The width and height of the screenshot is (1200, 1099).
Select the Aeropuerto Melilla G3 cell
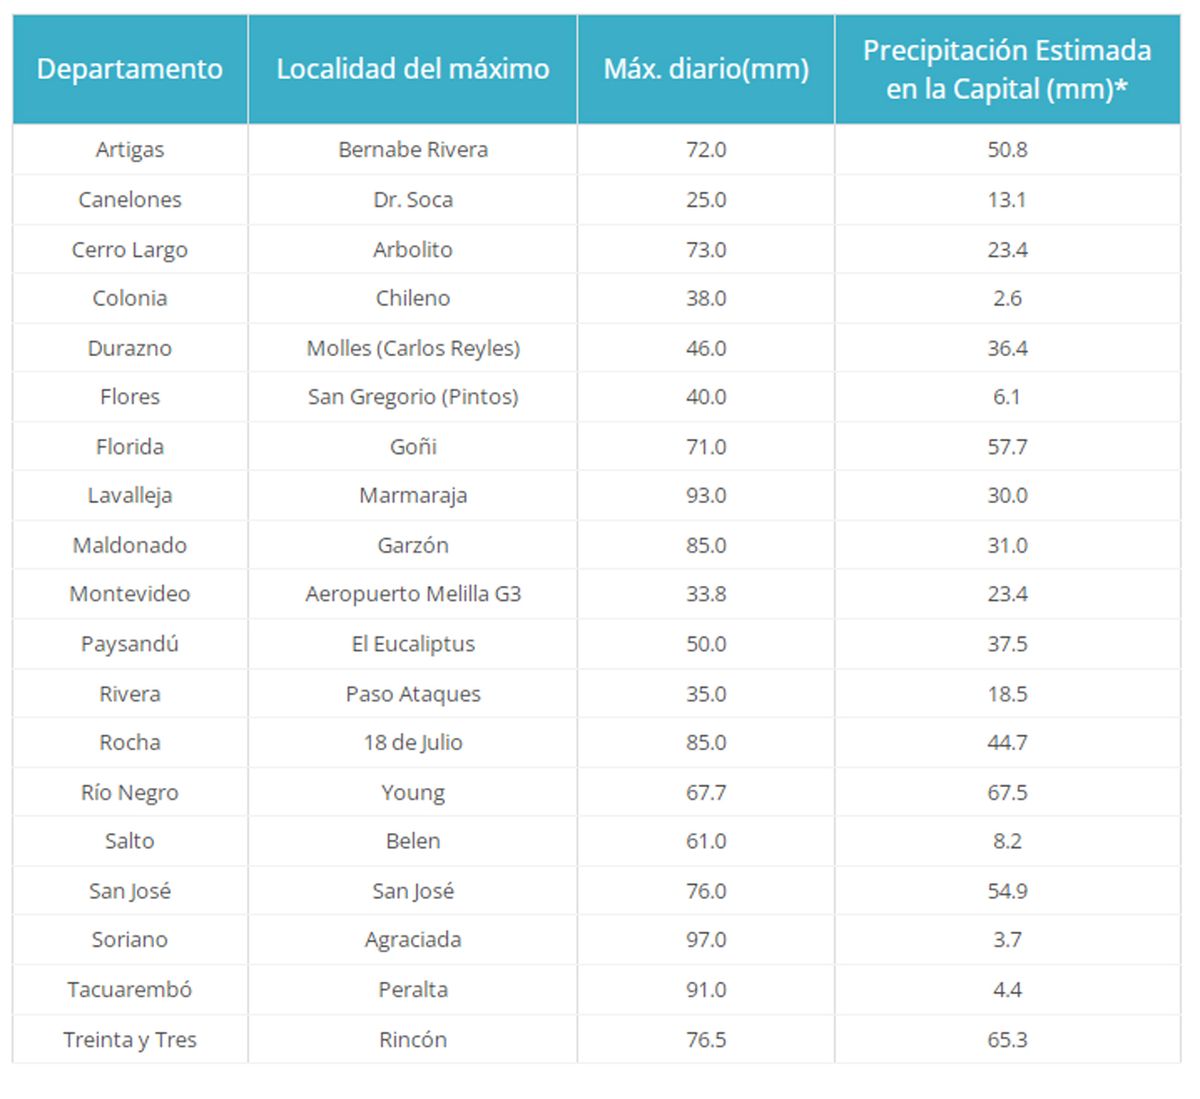[x=413, y=594]
